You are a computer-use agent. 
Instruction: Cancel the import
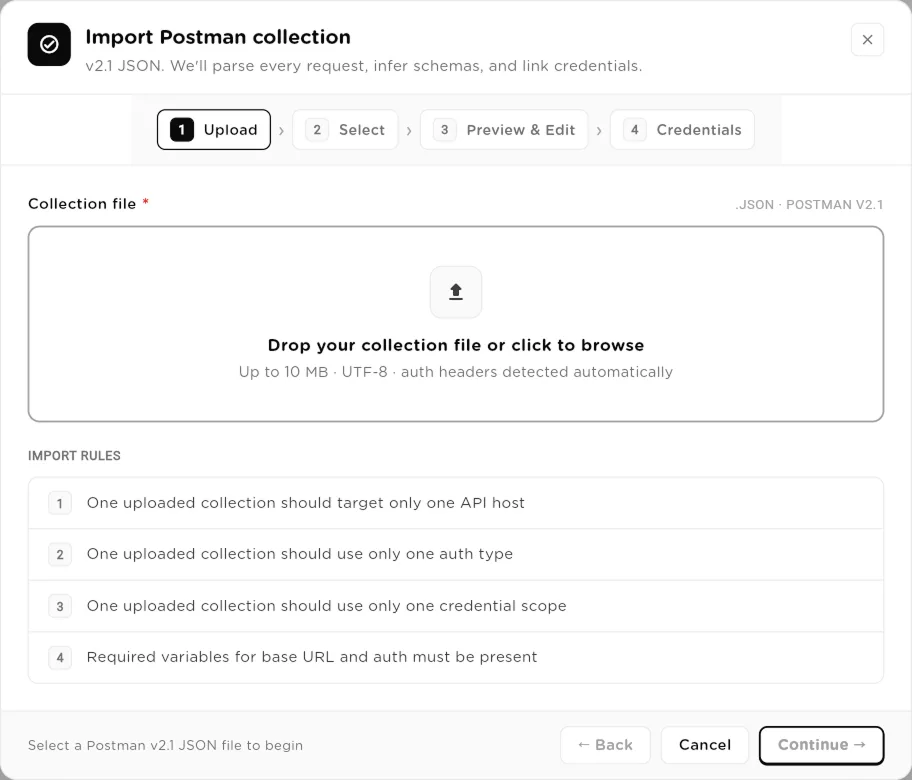[704, 745]
